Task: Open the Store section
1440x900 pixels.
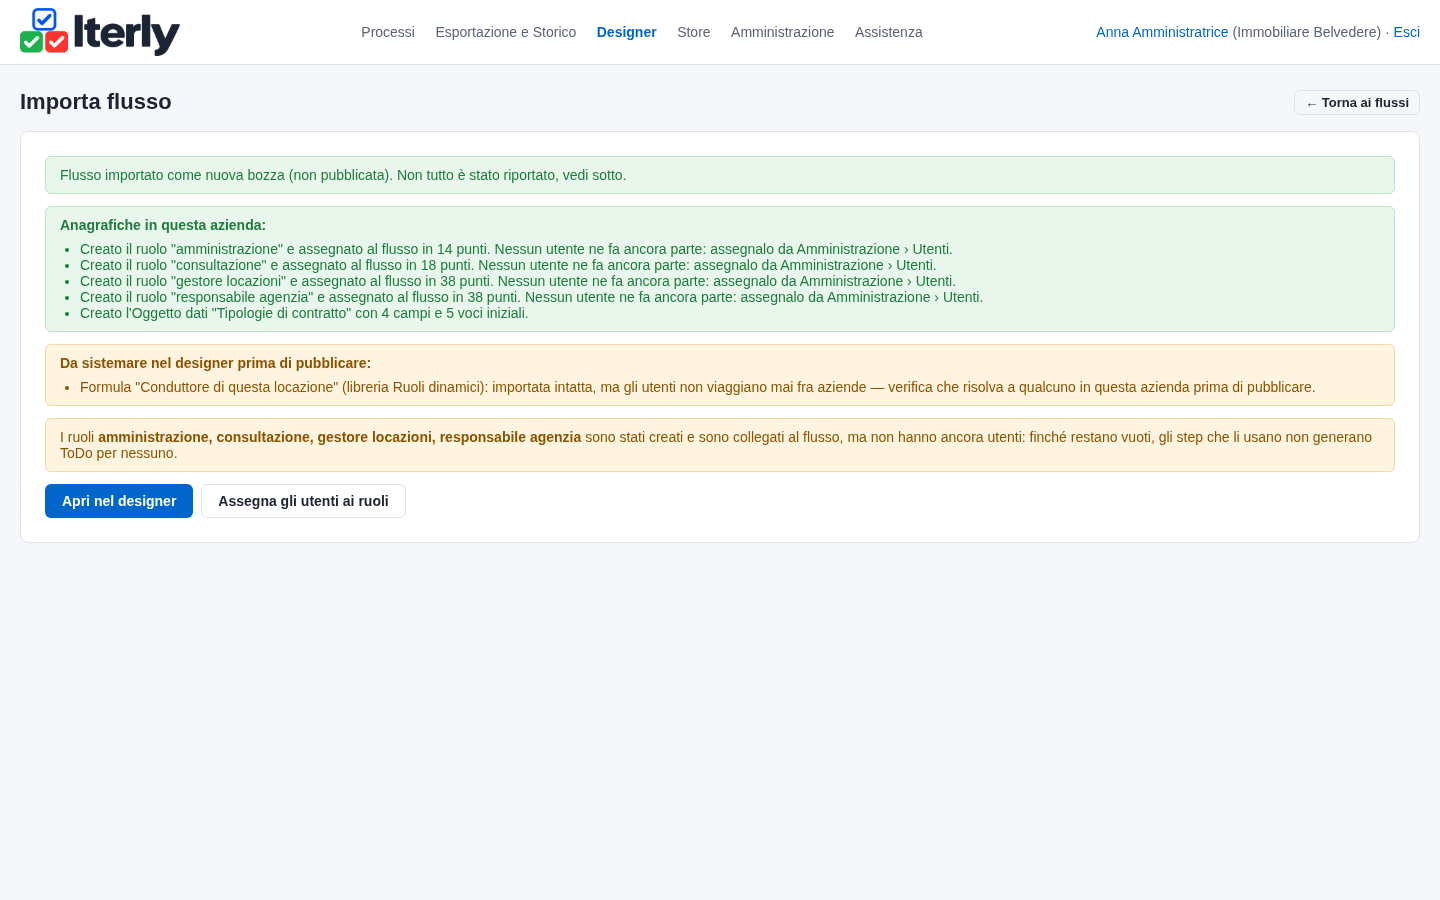Action: coord(694,32)
